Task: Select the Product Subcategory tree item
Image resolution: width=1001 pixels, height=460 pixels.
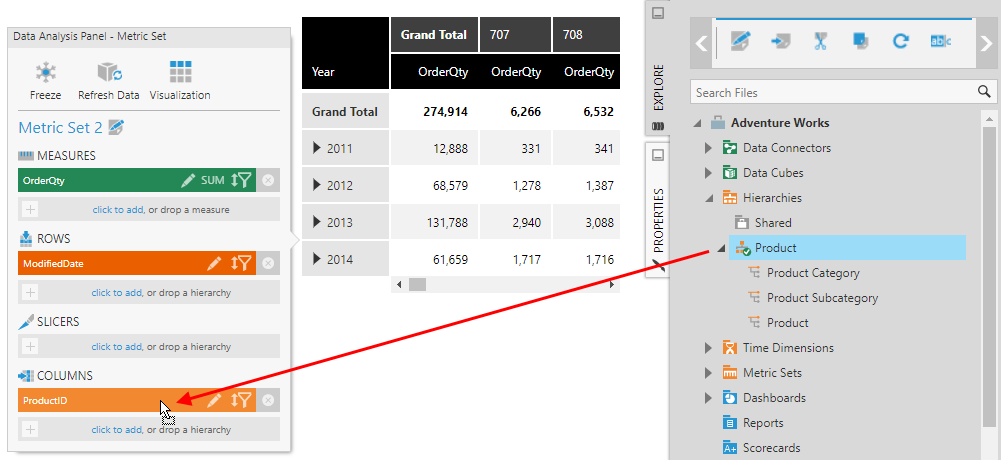Action: 822,298
